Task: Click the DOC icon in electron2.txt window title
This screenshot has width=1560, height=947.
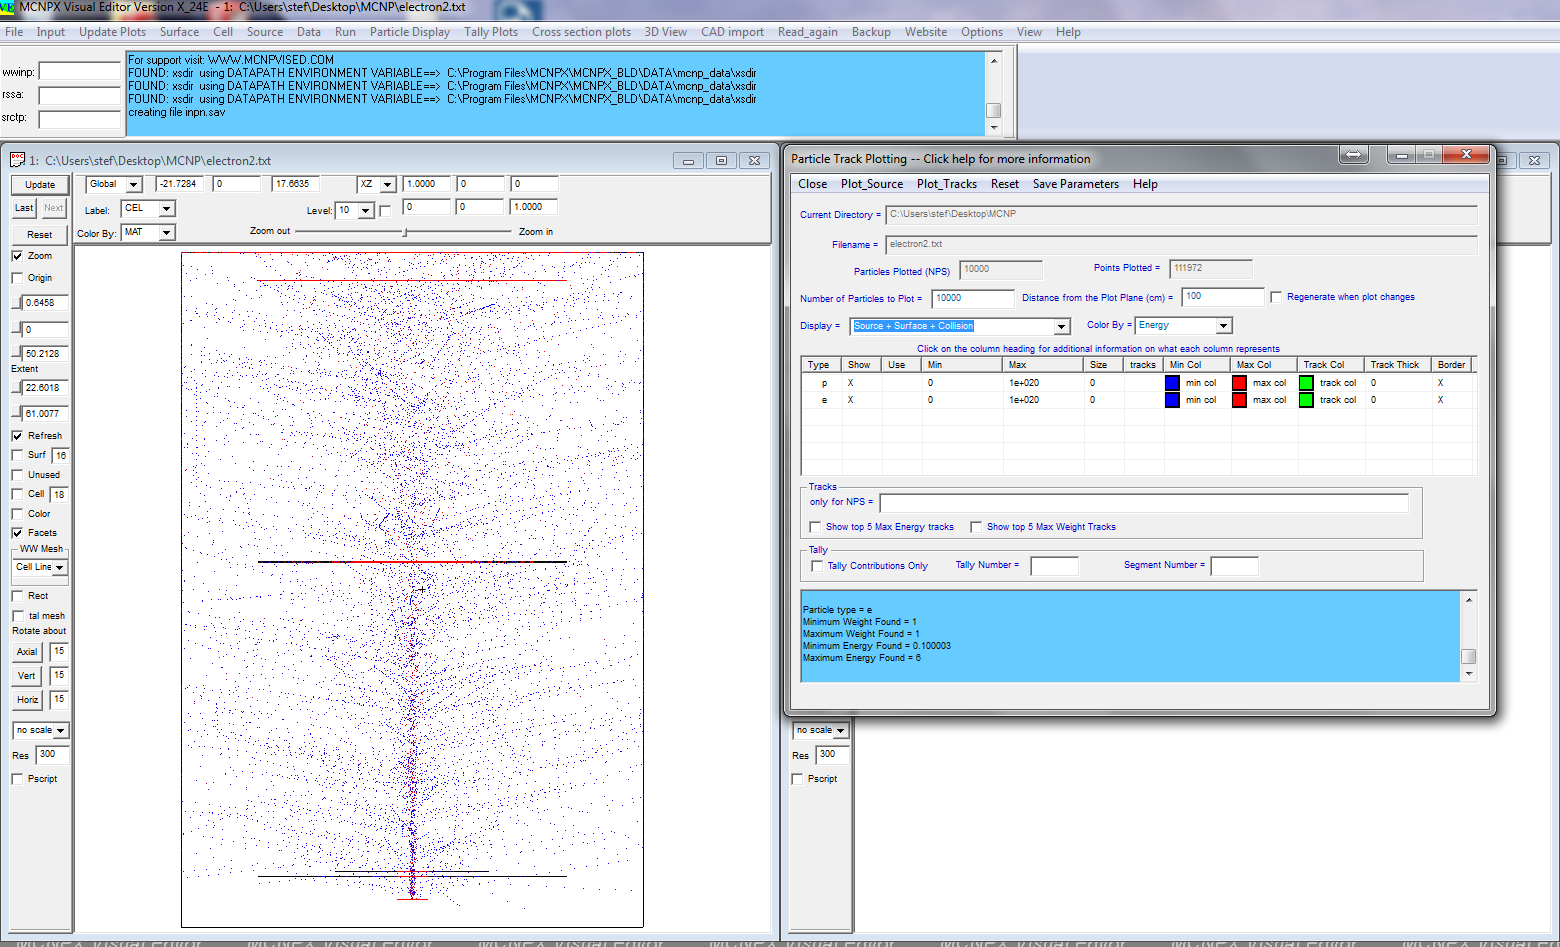Action: click(17, 160)
